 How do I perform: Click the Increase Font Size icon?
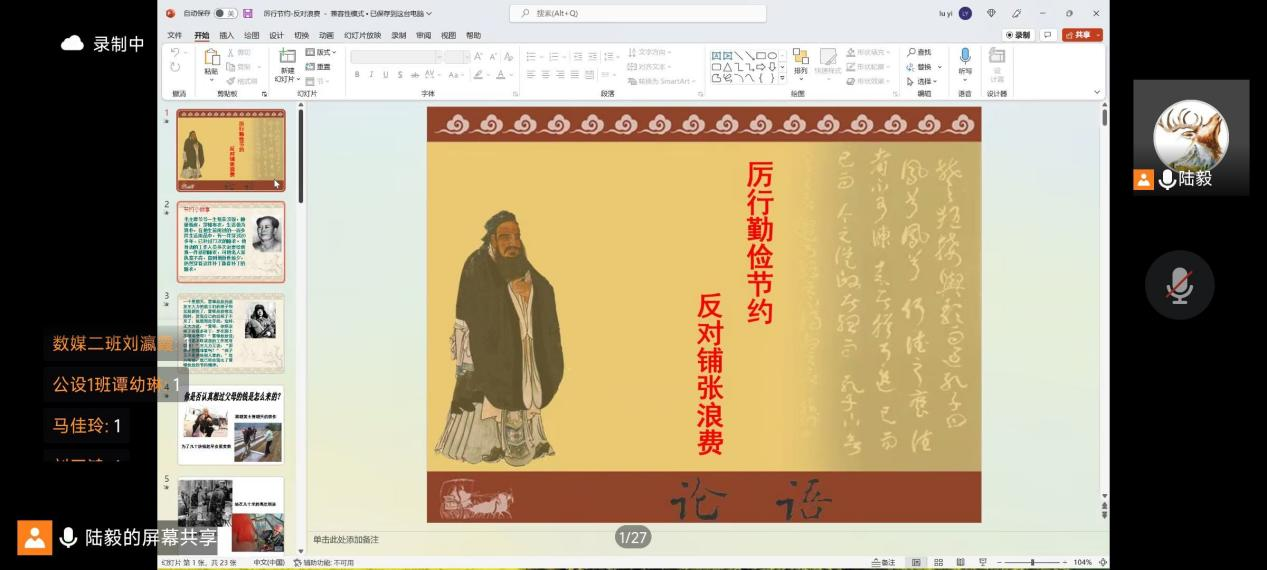479,57
